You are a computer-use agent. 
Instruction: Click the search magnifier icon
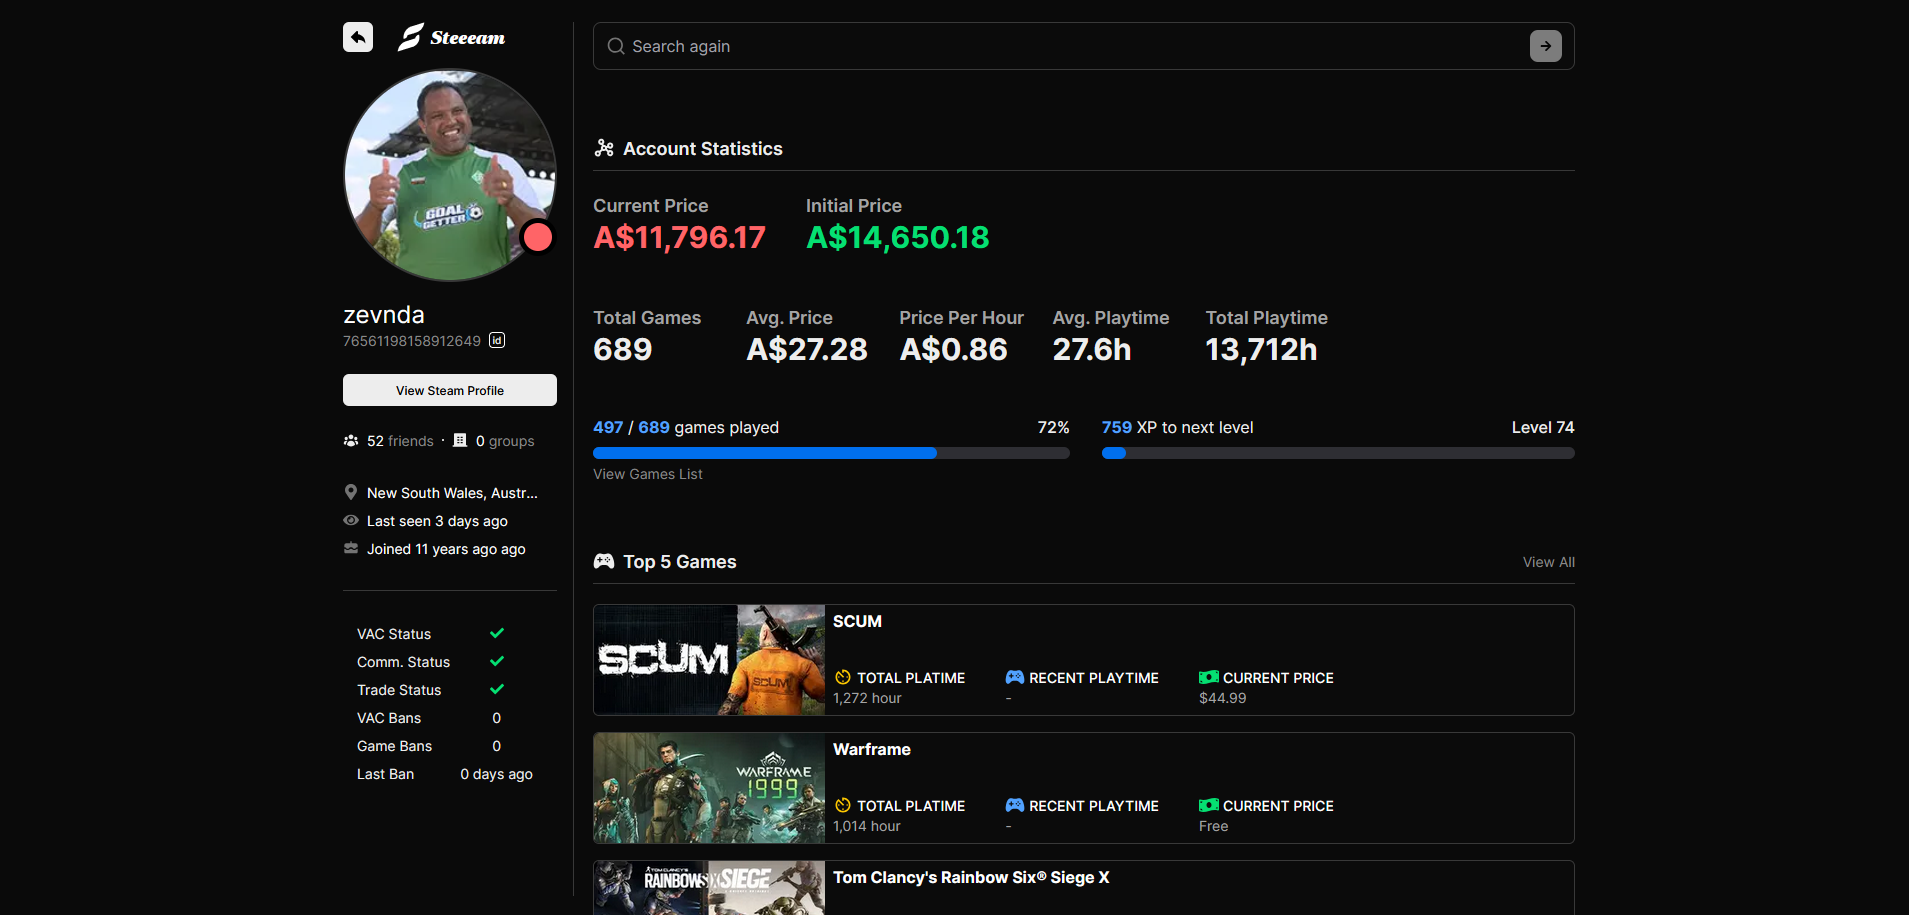pos(616,46)
